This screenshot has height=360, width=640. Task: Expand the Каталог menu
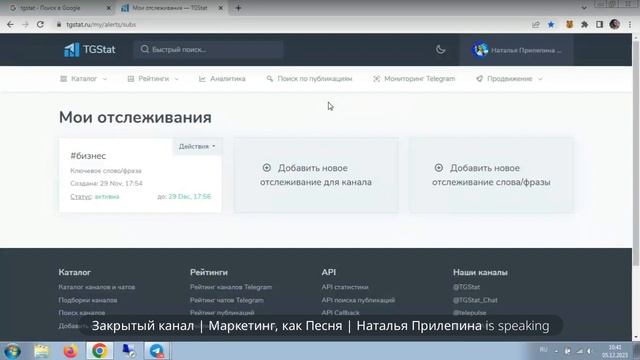pos(84,79)
